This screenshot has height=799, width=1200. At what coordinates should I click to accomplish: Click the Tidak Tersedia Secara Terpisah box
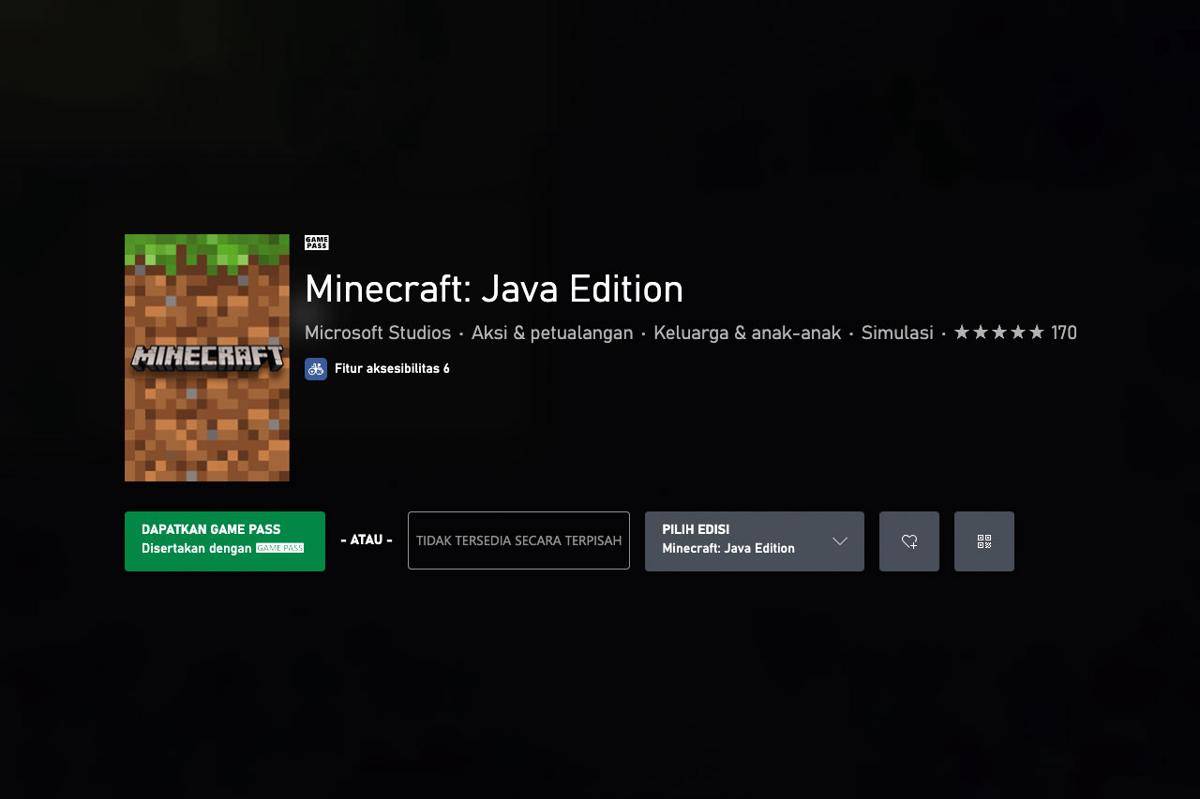point(519,541)
